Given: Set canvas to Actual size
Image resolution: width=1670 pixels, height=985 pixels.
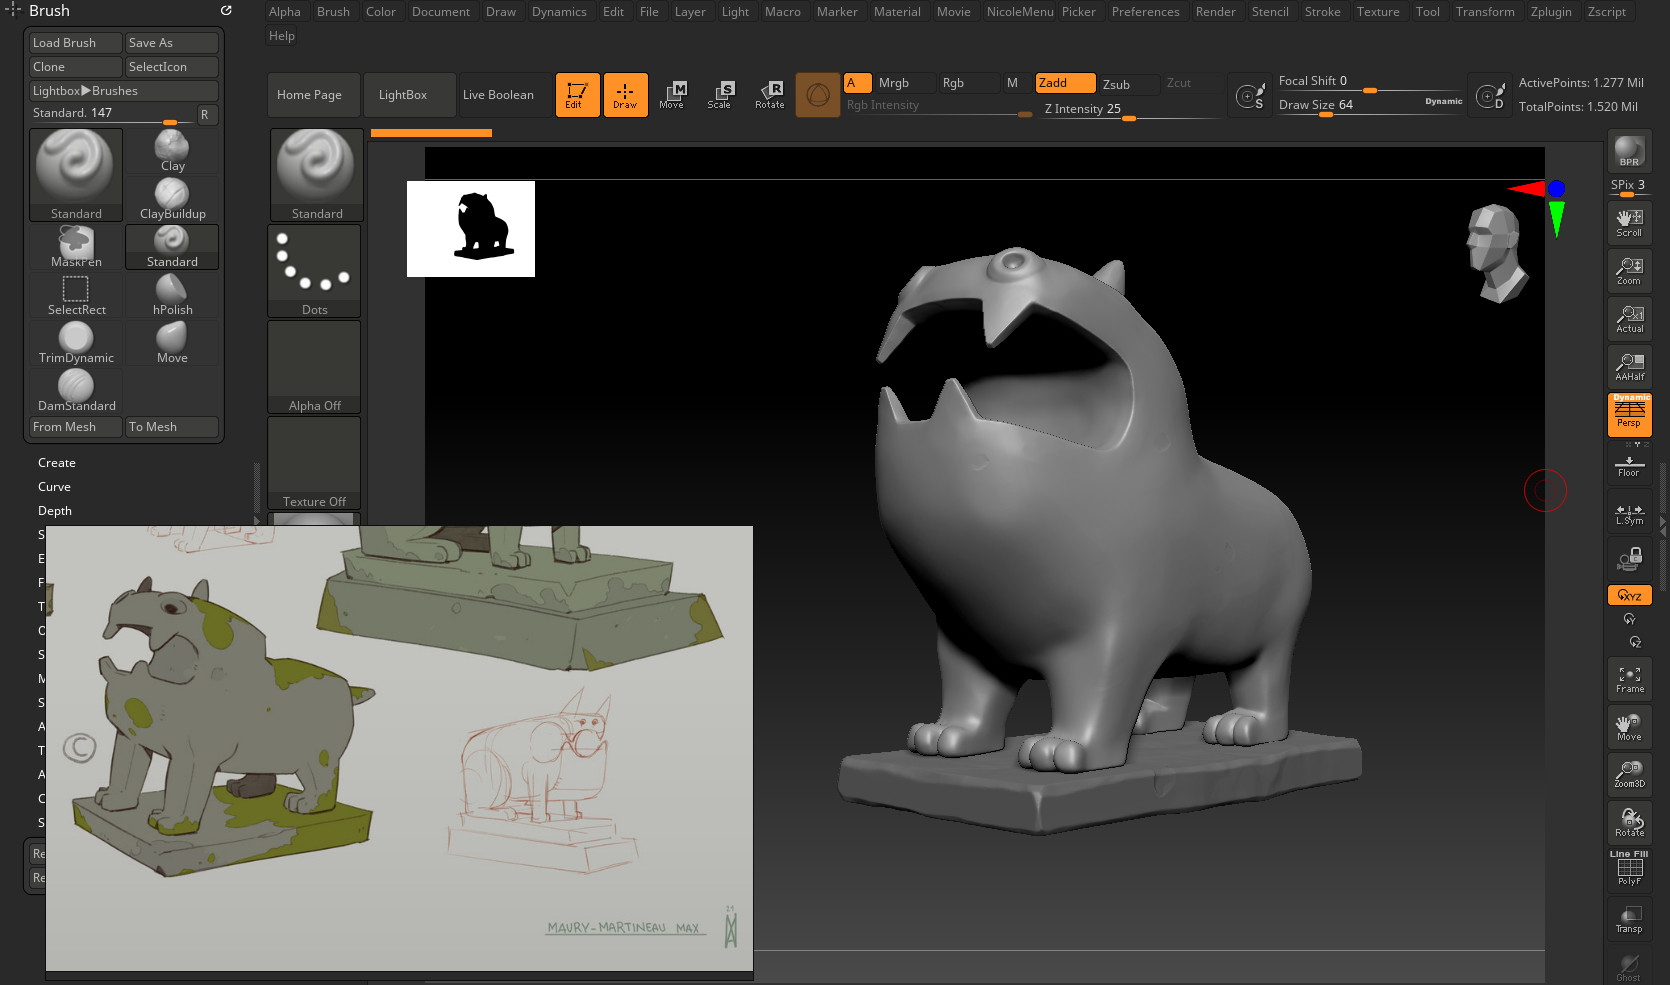Looking at the screenshot, I should coord(1629,319).
